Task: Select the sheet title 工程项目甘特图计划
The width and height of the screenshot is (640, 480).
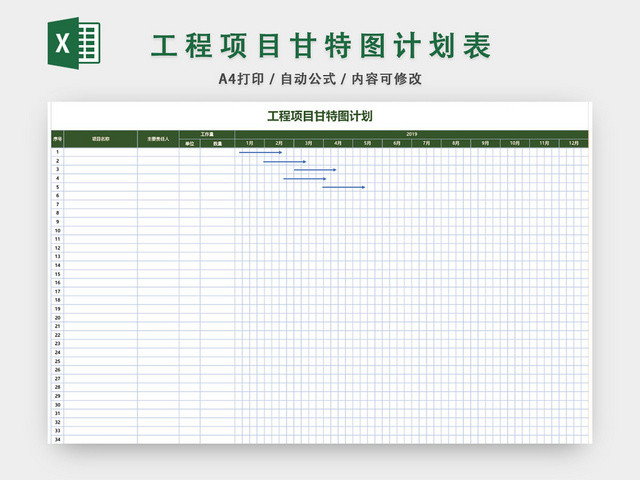Action: click(x=320, y=116)
